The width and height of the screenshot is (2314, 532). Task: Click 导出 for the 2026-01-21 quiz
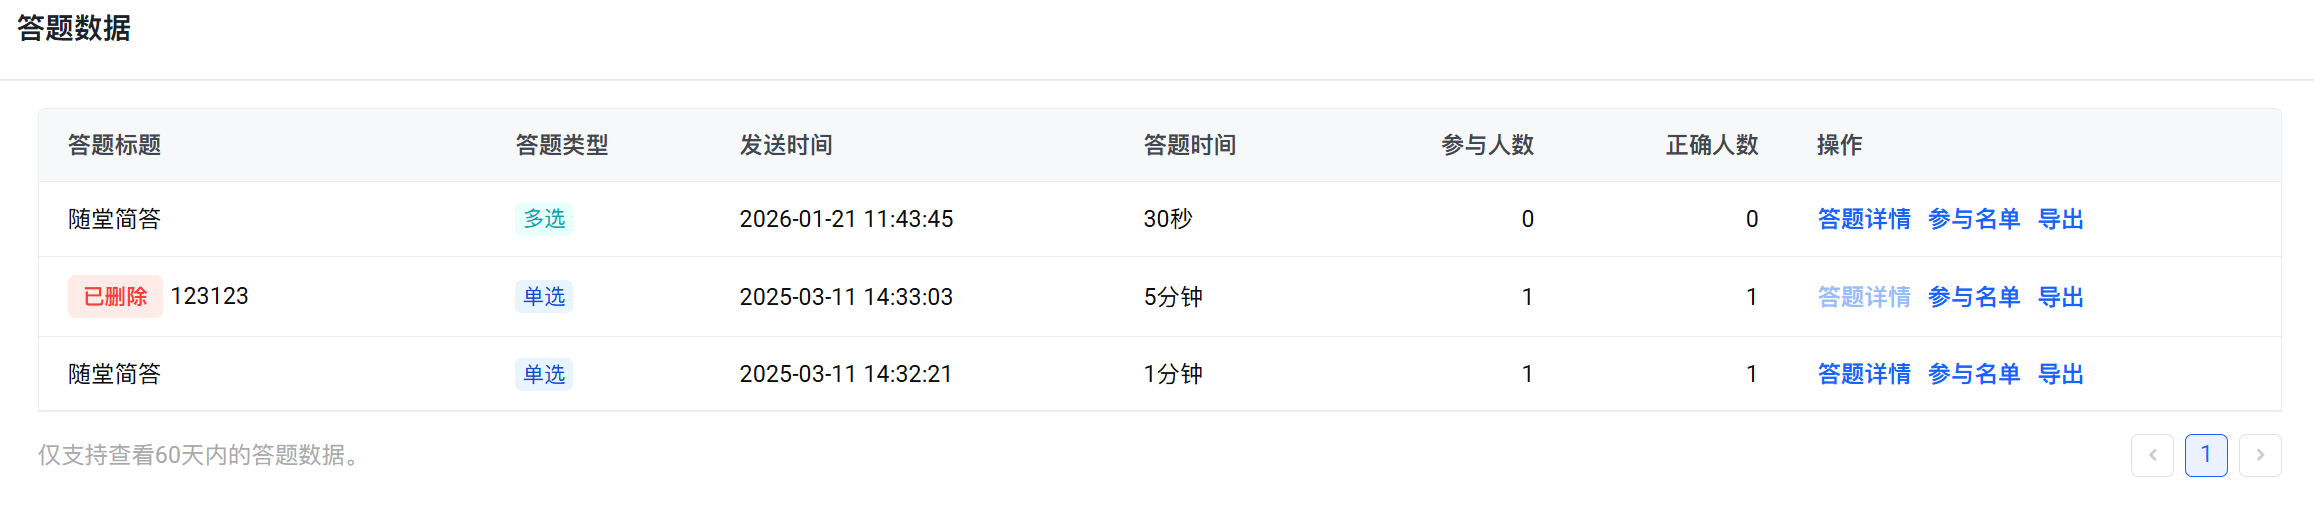(x=2061, y=219)
